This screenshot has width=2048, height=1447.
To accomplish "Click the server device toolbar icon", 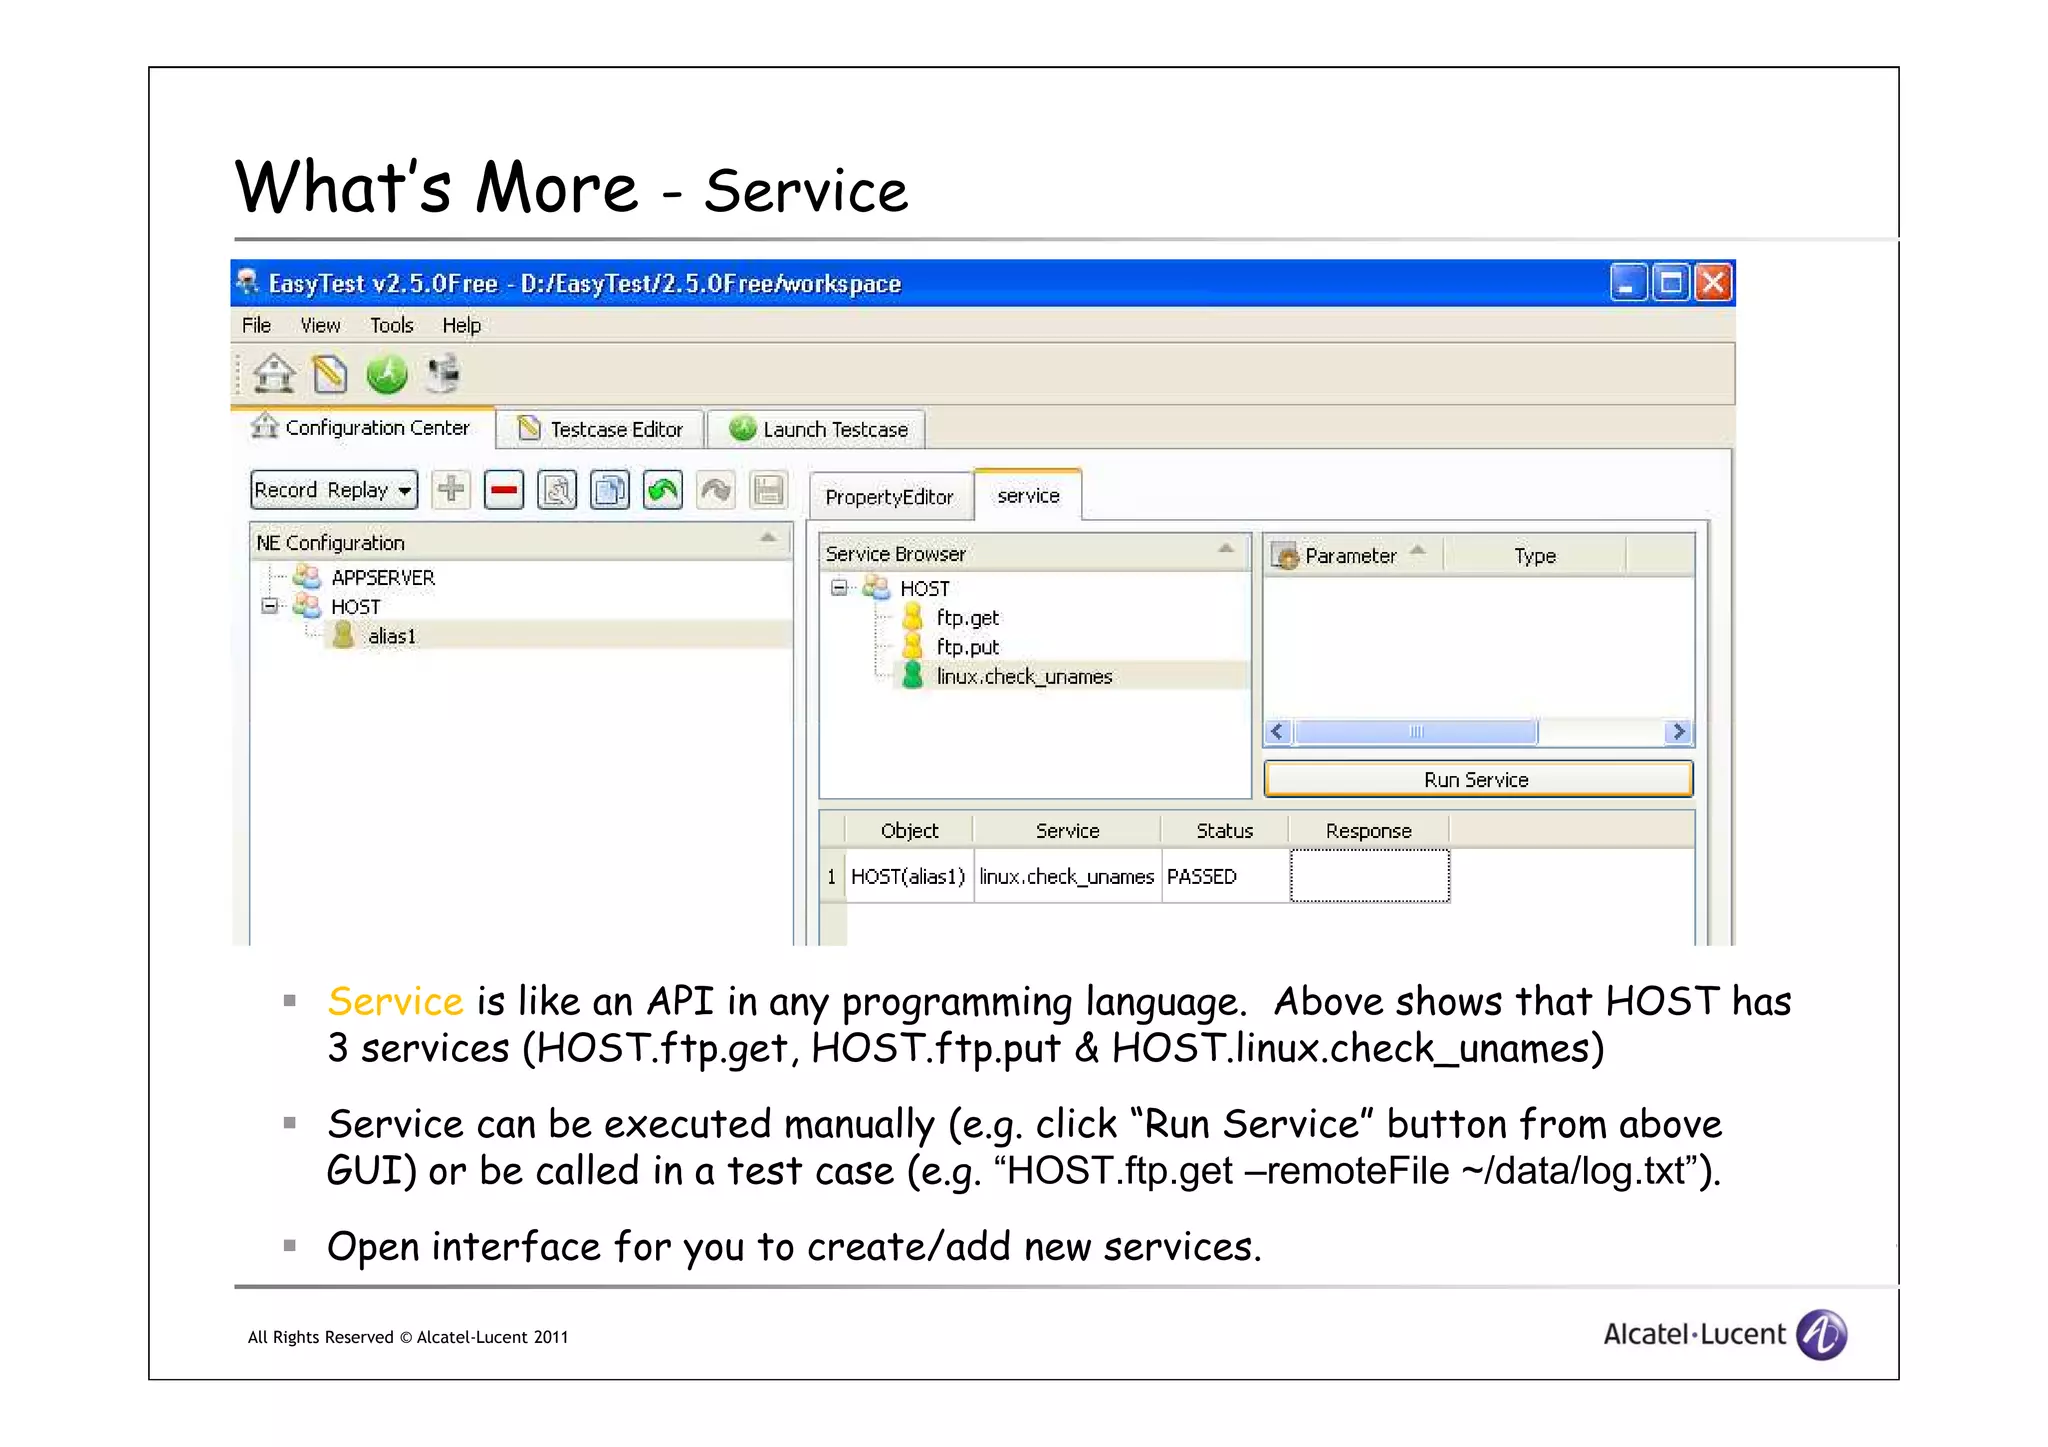I will click(x=442, y=374).
